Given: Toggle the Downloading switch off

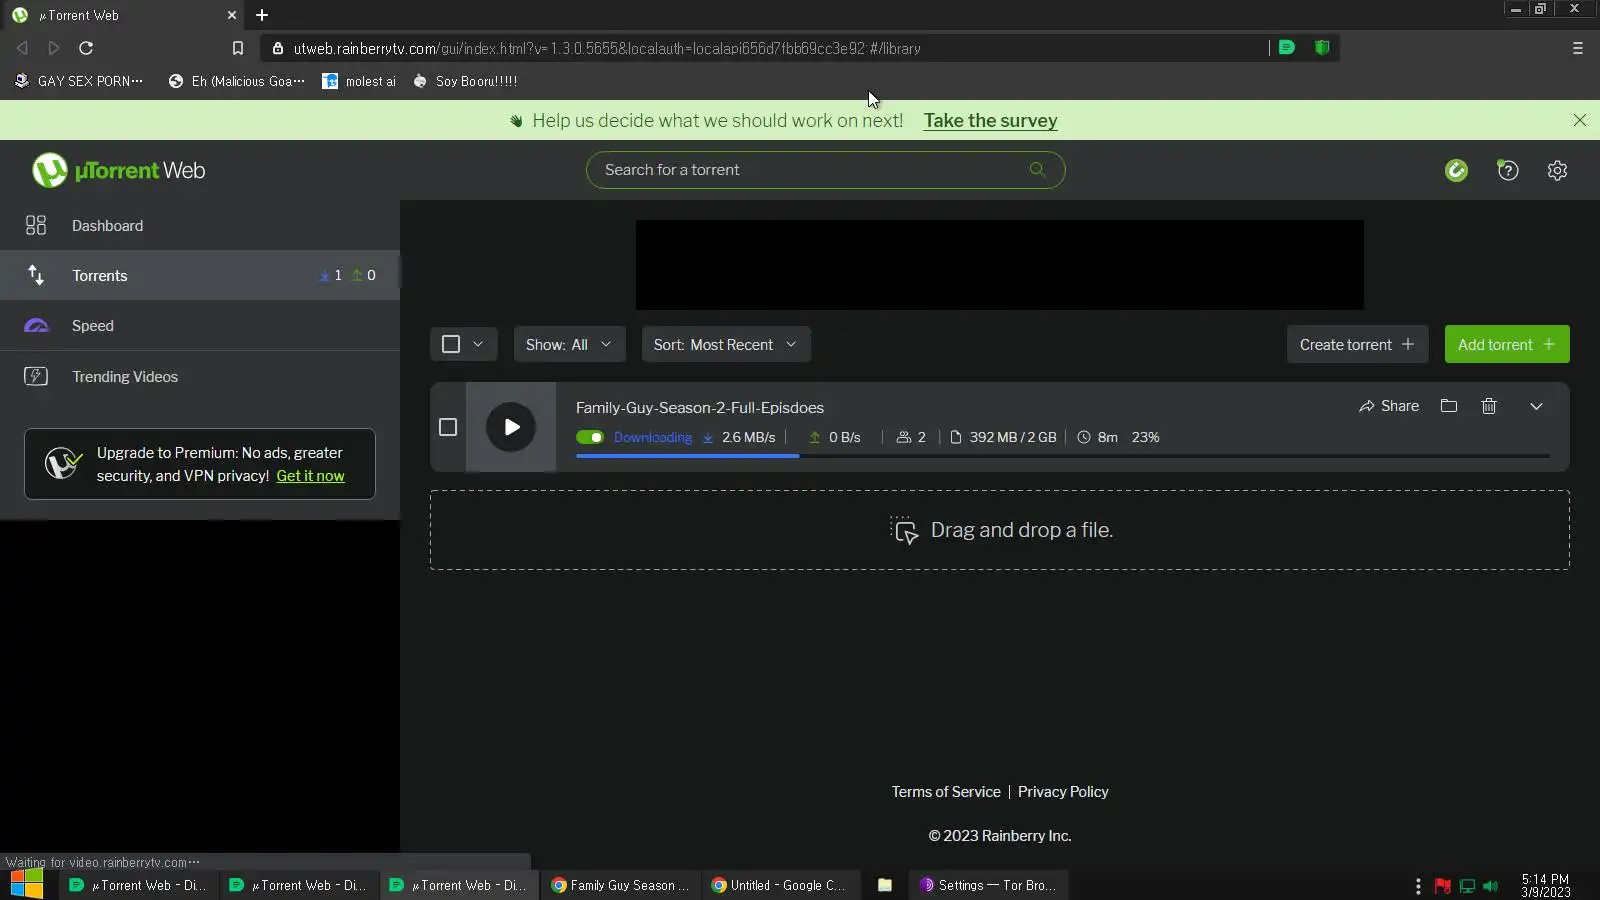Looking at the screenshot, I should point(590,437).
